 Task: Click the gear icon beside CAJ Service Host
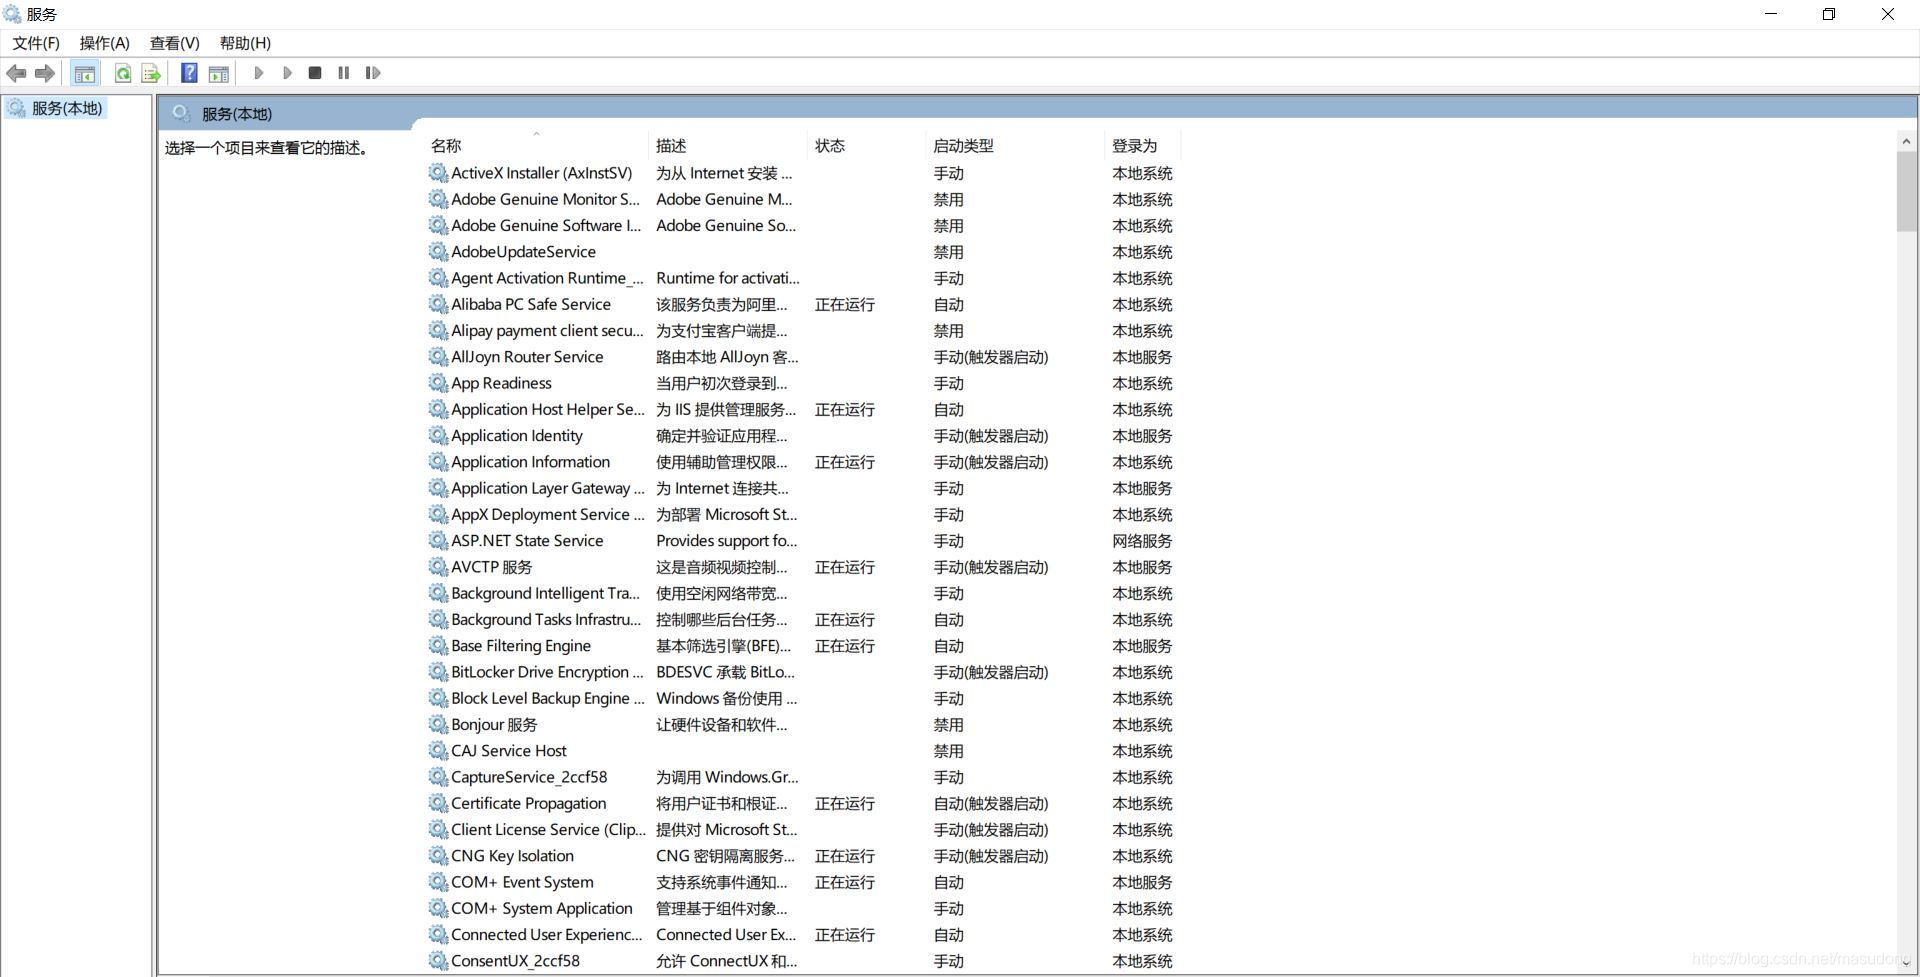438,751
